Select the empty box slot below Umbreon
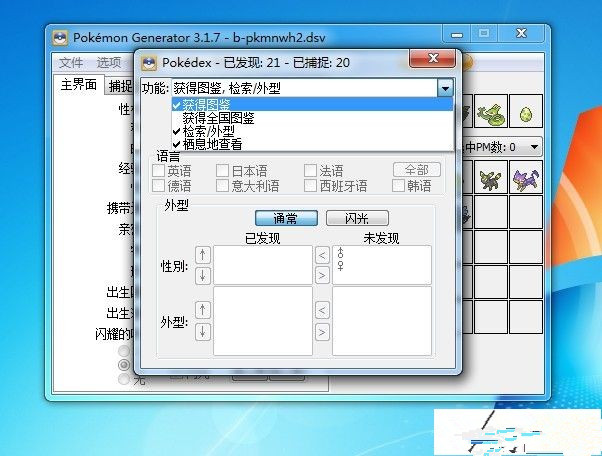 (x=491, y=212)
